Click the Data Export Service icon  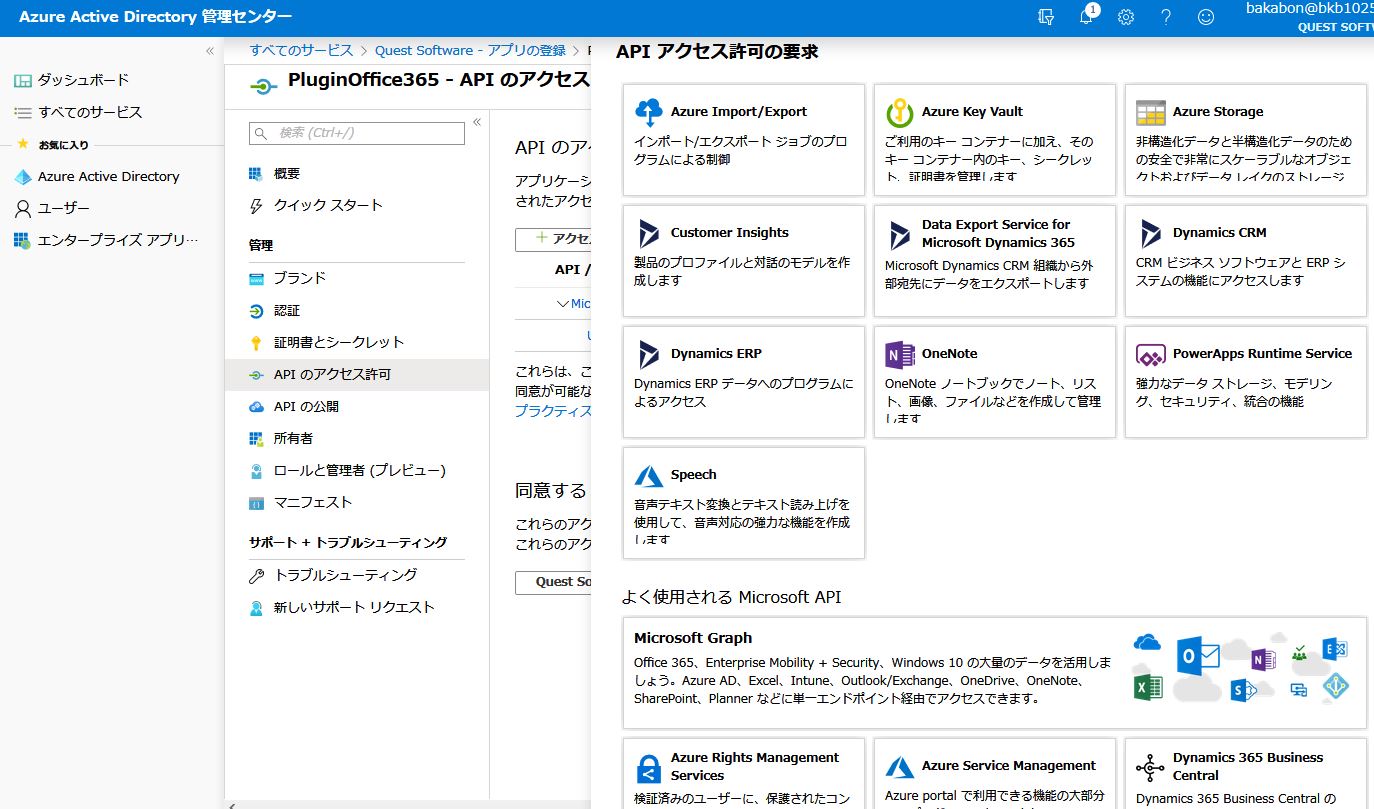point(900,236)
